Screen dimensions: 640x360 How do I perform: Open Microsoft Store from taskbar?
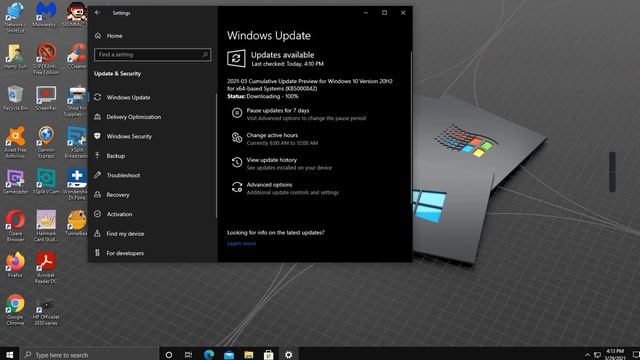pos(269,355)
